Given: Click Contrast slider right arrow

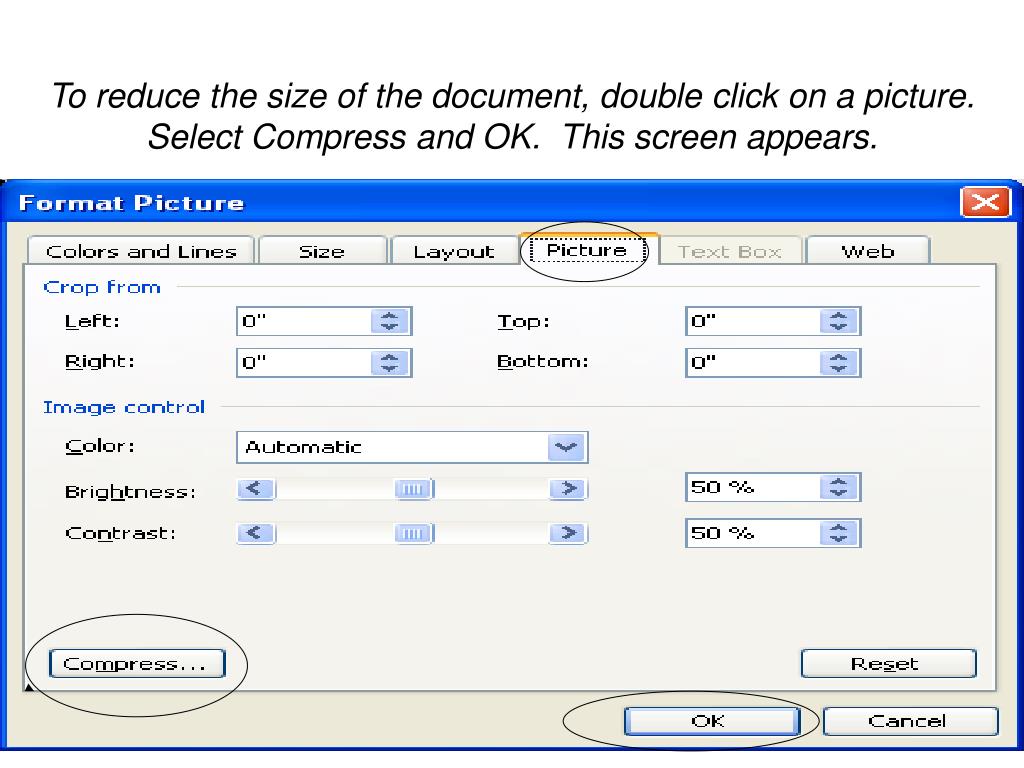Looking at the screenshot, I should tap(568, 533).
